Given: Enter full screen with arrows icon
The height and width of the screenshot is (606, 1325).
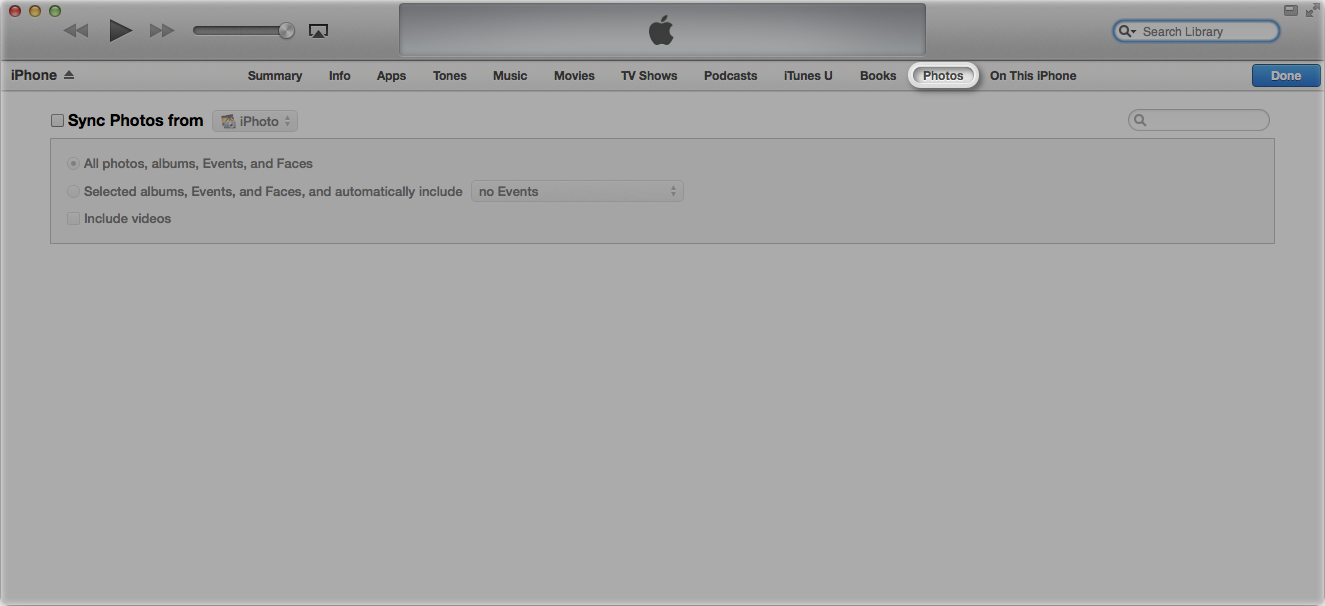Looking at the screenshot, I should coord(1312,11).
